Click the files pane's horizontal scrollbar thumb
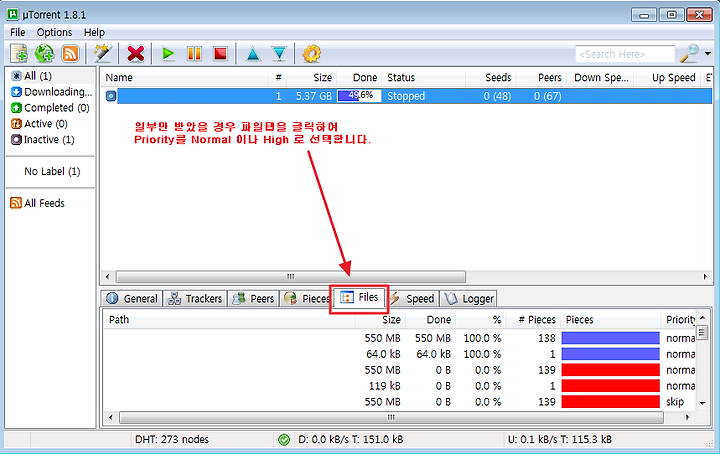The width and height of the screenshot is (720, 454). coord(391,417)
